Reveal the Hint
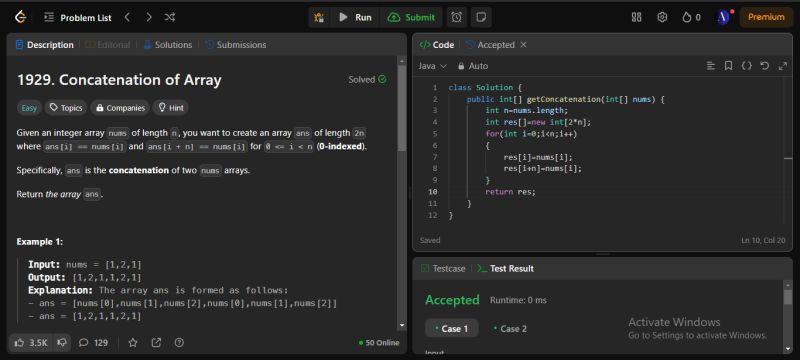This screenshot has height=360, width=800. tap(170, 108)
